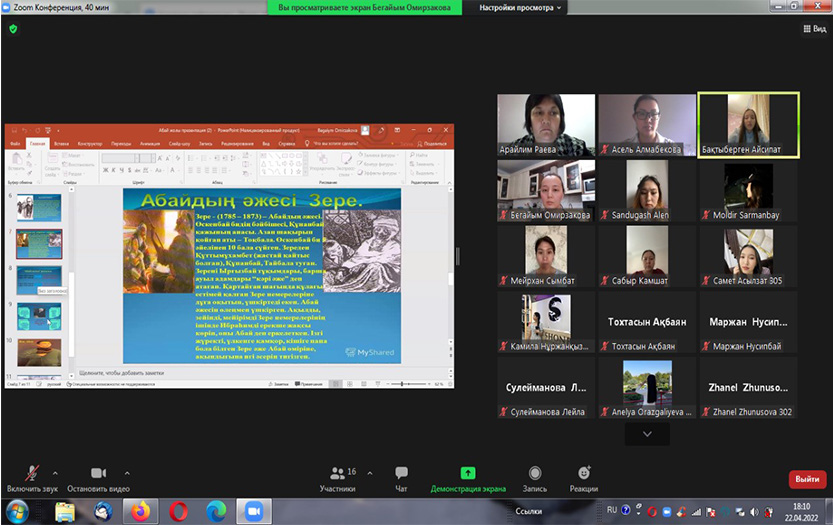
Task: Click the microphone icon to unmute audio
Action: click(32, 473)
